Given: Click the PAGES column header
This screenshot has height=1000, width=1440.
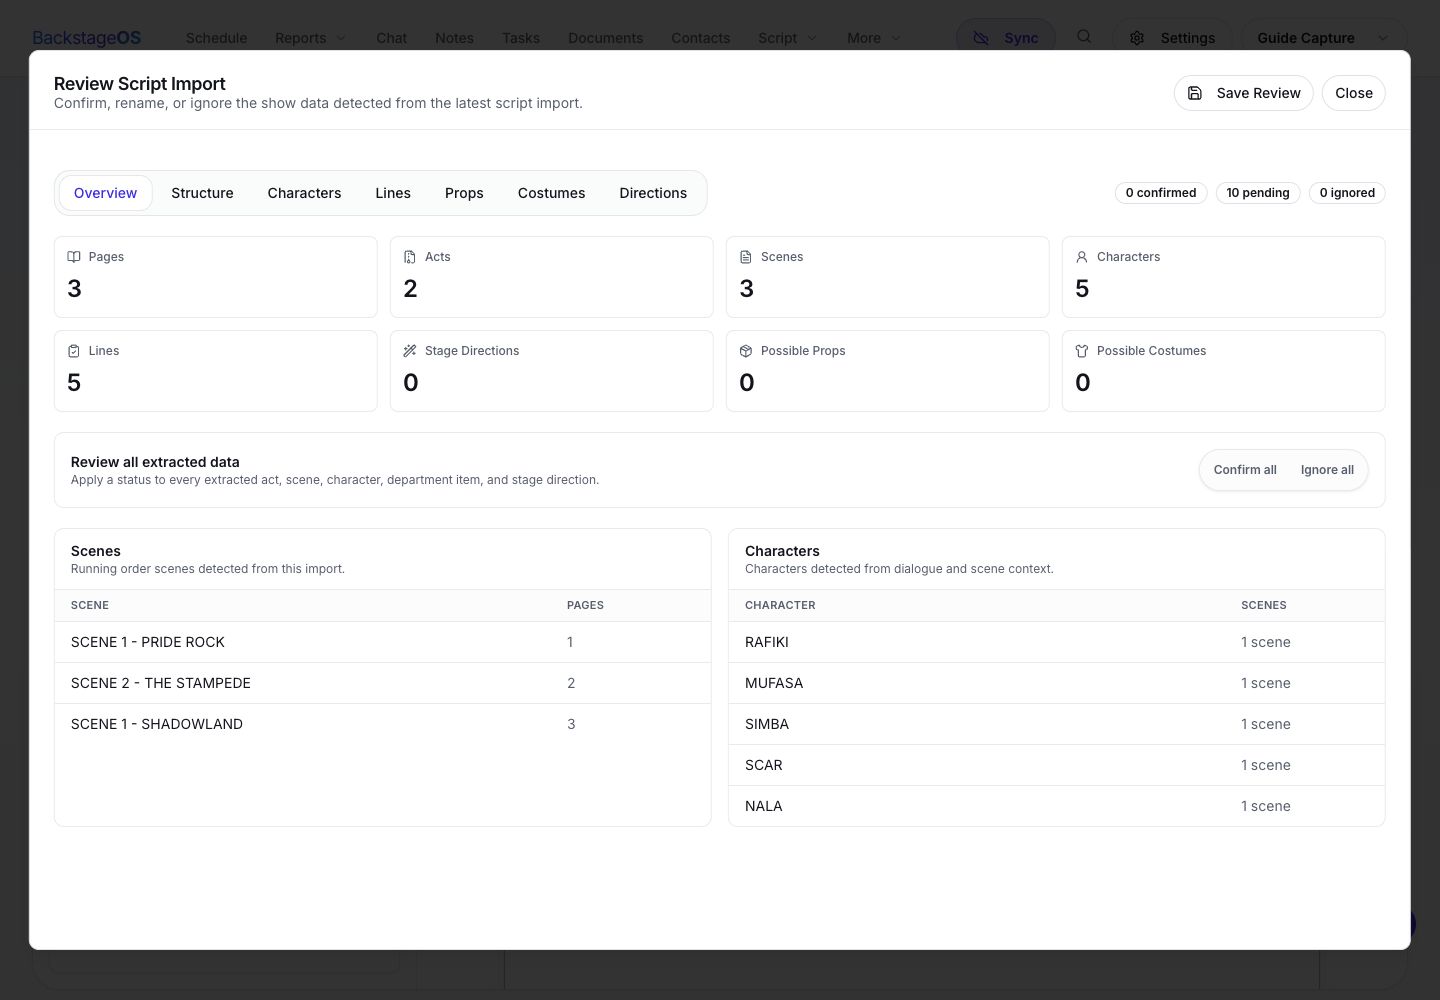Looking at the screenshot, I should click(x=585, y=605).
